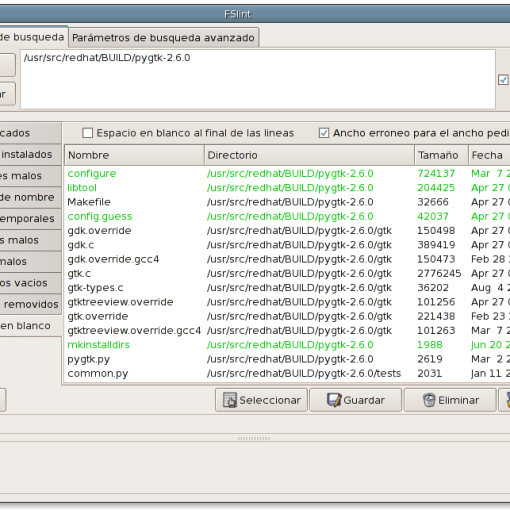Viewport: 510px width, 510px height.
Task: Switch to the 'de busqueda' tab
Action: (x=33, y=37)
